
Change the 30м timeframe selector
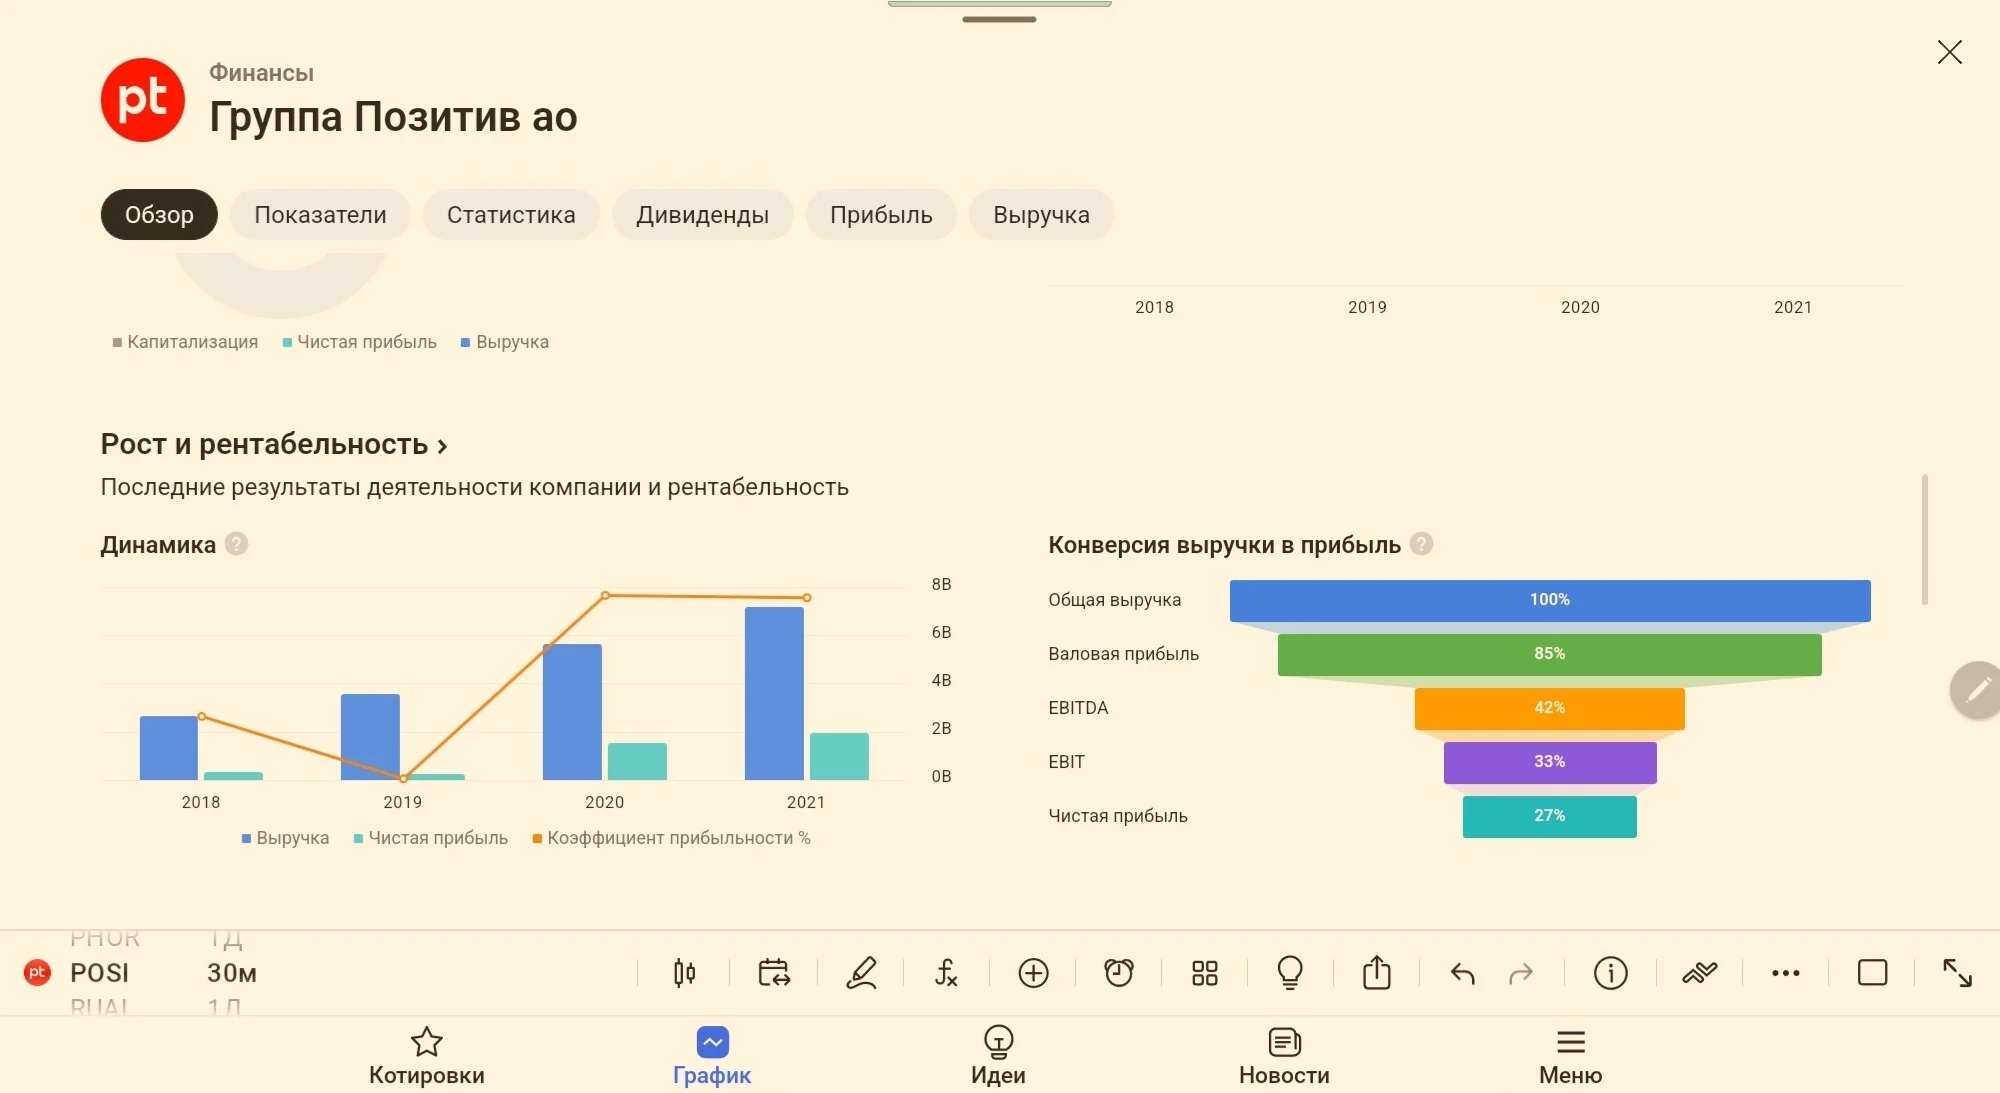coord(232,973)
